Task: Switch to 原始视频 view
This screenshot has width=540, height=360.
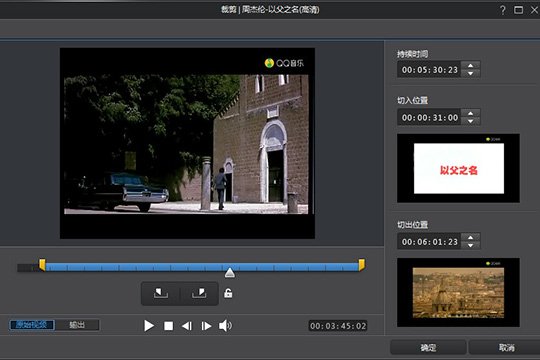Action: 32,325
